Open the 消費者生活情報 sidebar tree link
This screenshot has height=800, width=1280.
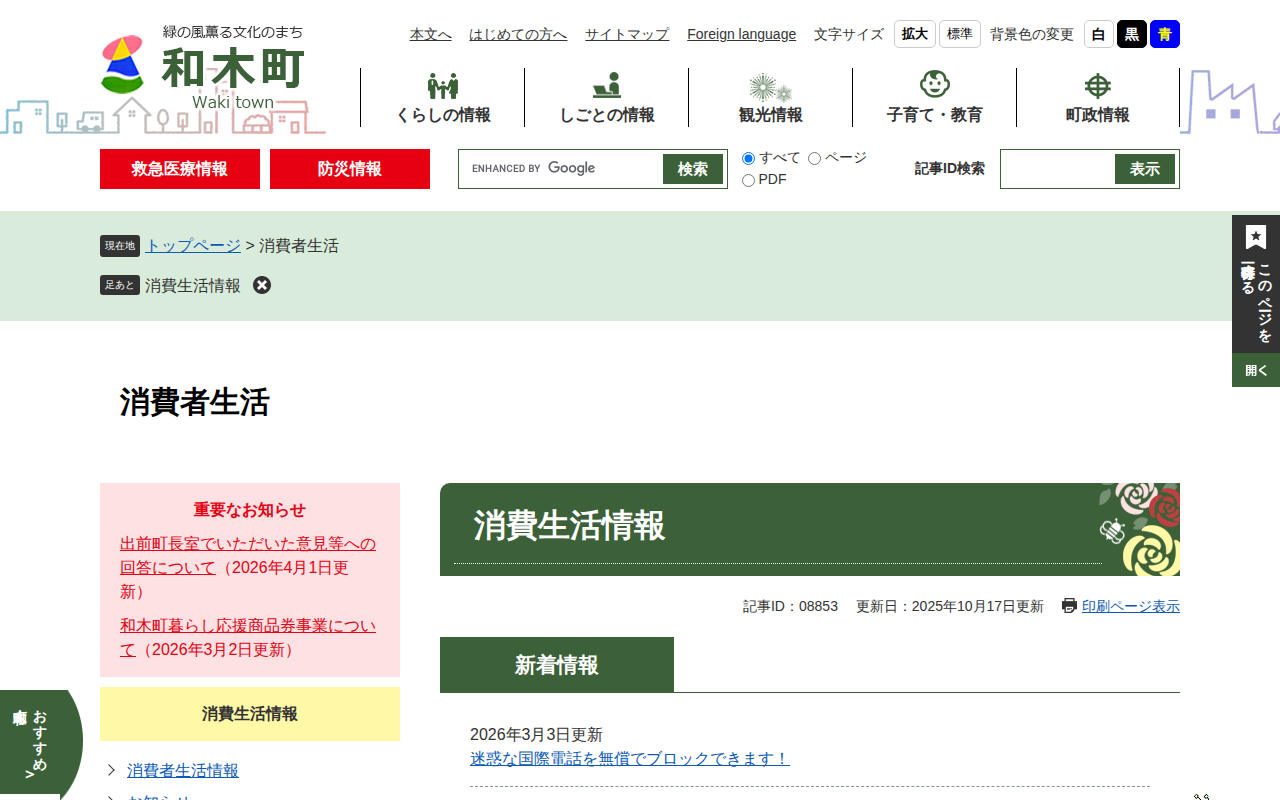pos(182,770)
